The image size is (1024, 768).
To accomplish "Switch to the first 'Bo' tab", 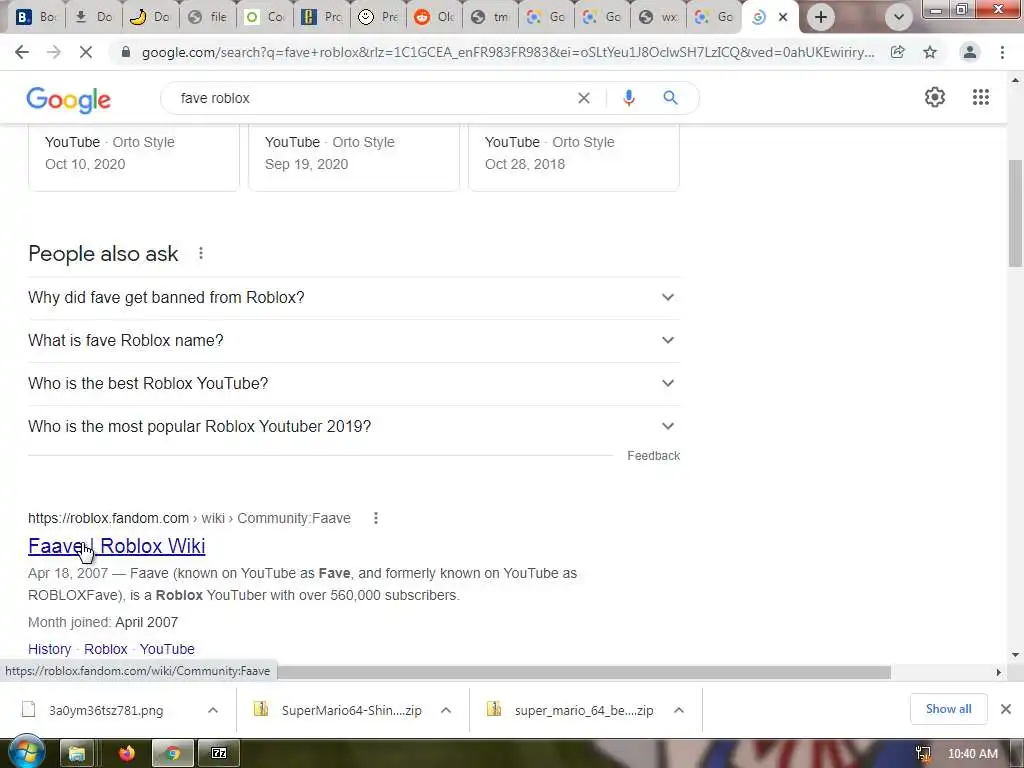I will pyautogui.click(x=35, y=18).
